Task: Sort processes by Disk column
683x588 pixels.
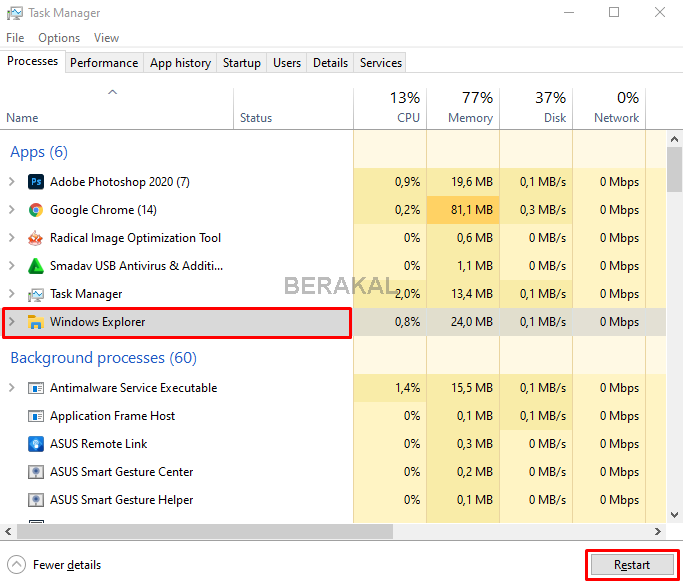Action: tap(536, 108)
